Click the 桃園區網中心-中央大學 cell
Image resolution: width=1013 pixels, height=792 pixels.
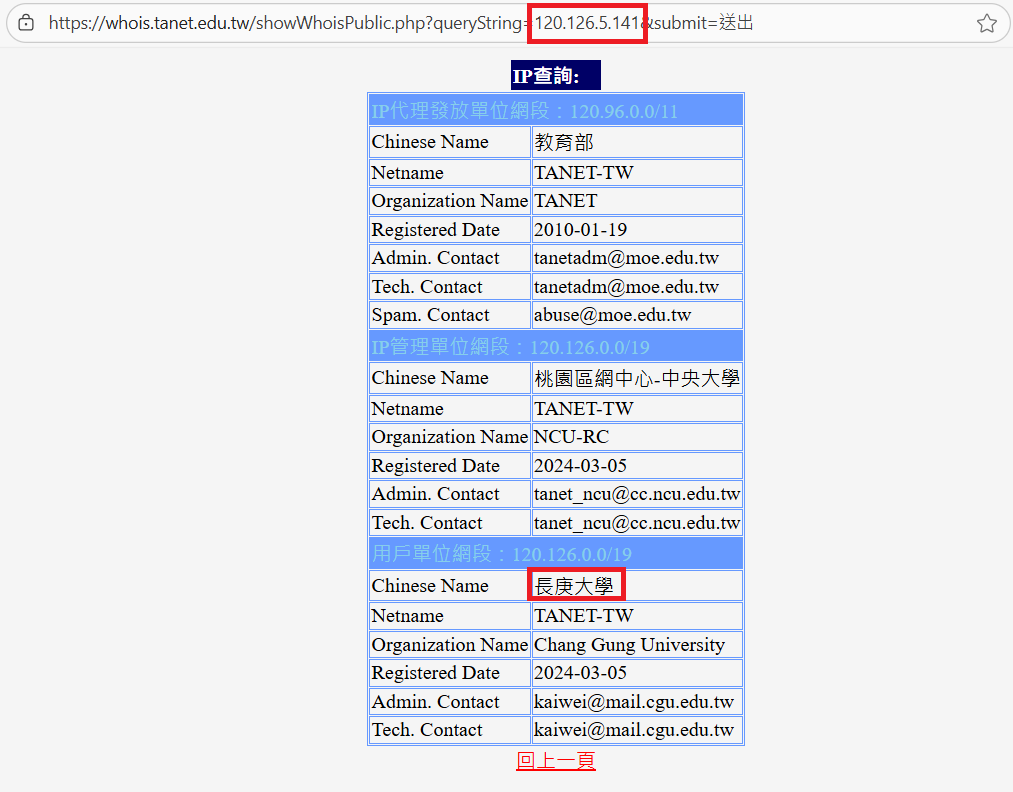(637, 378)
